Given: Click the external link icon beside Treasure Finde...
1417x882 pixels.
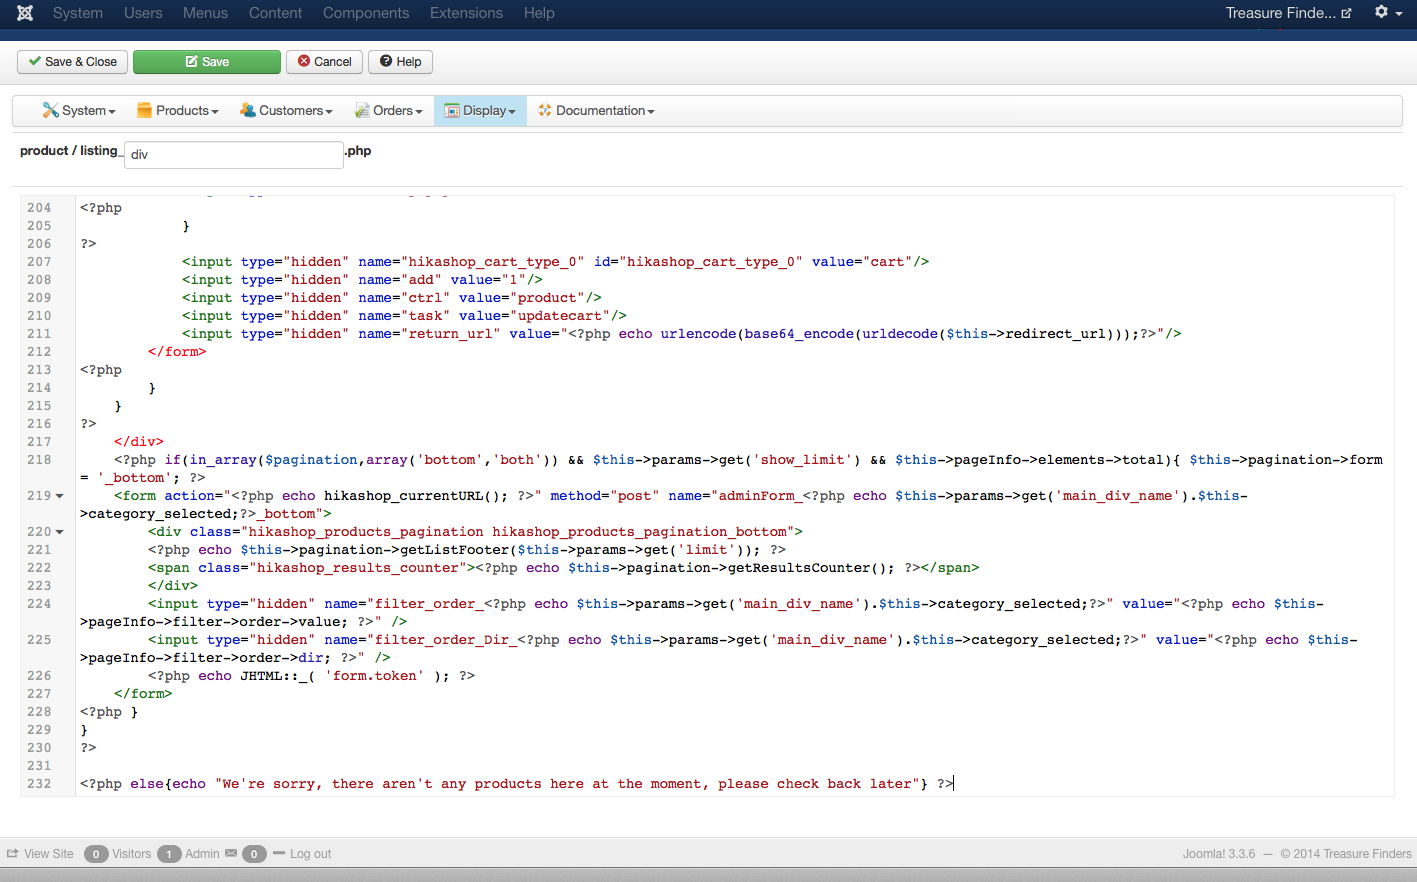Looking at the screenshot, I should [x=1346, y=13].
